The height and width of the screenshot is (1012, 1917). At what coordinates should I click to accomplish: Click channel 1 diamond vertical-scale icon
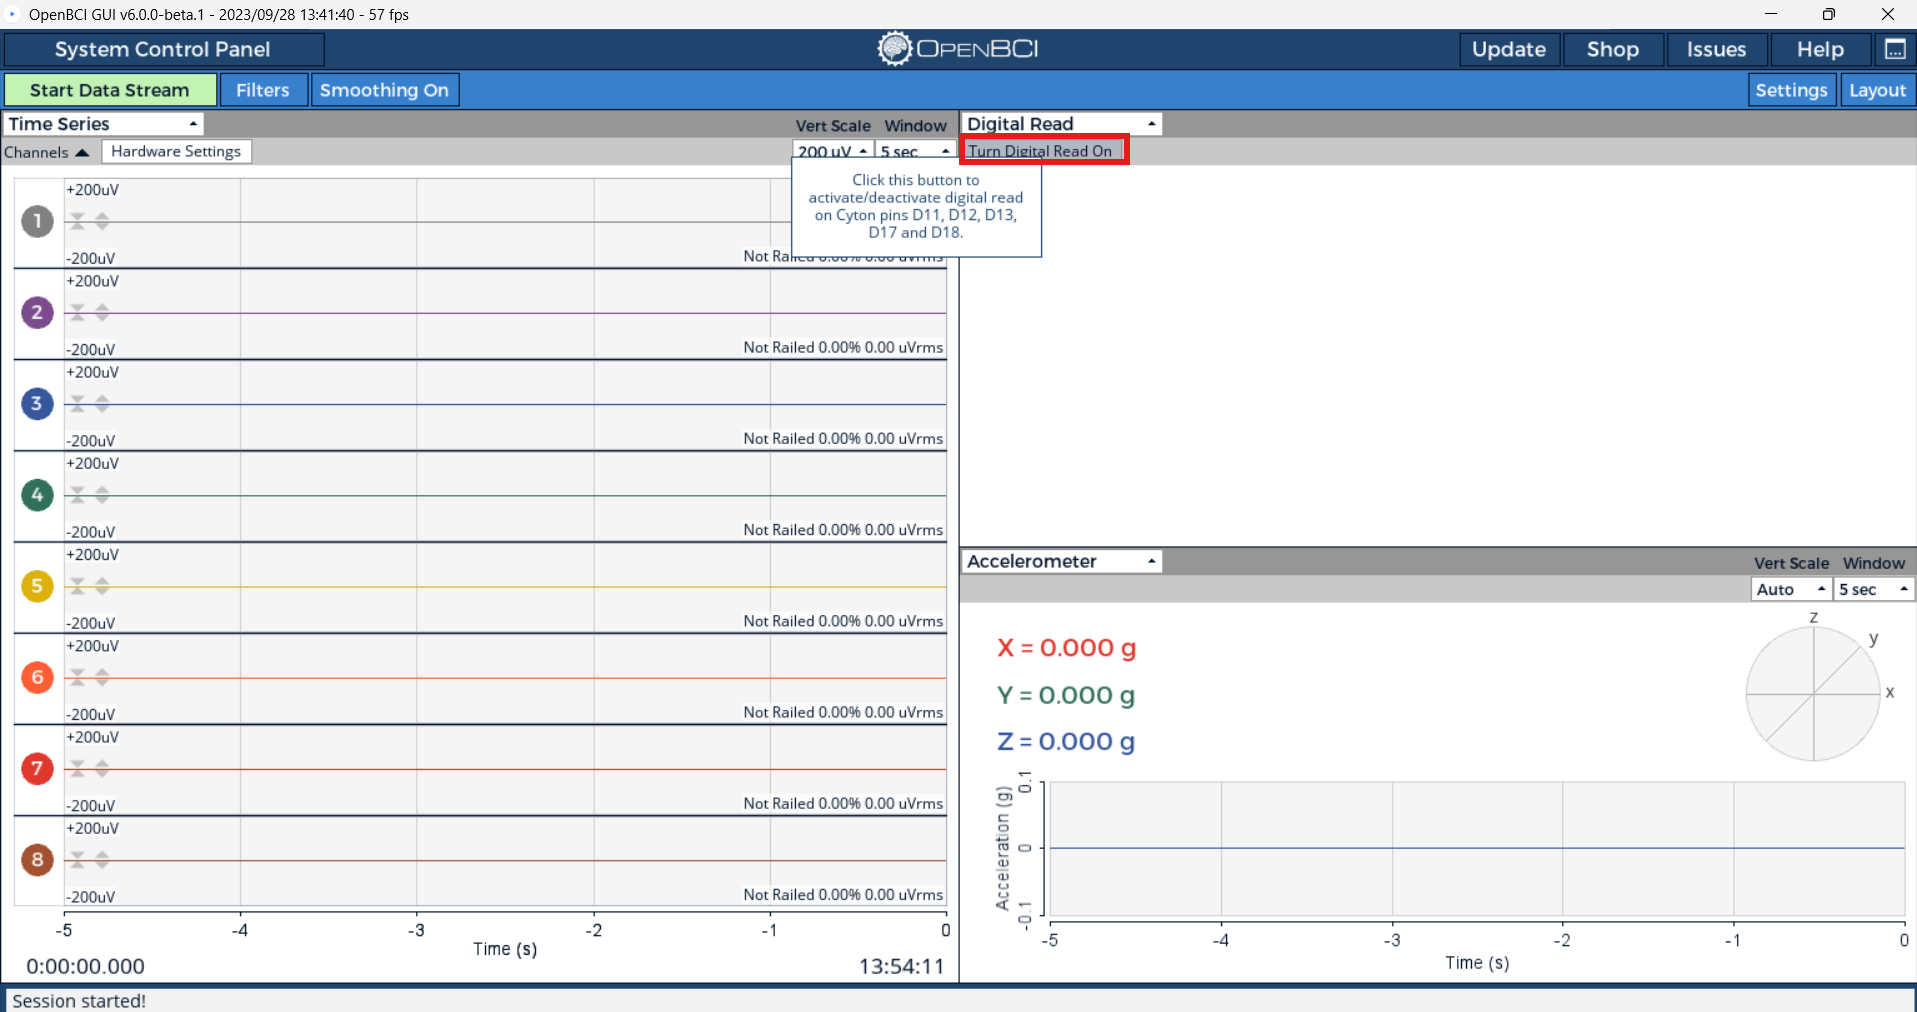[102, 221]
